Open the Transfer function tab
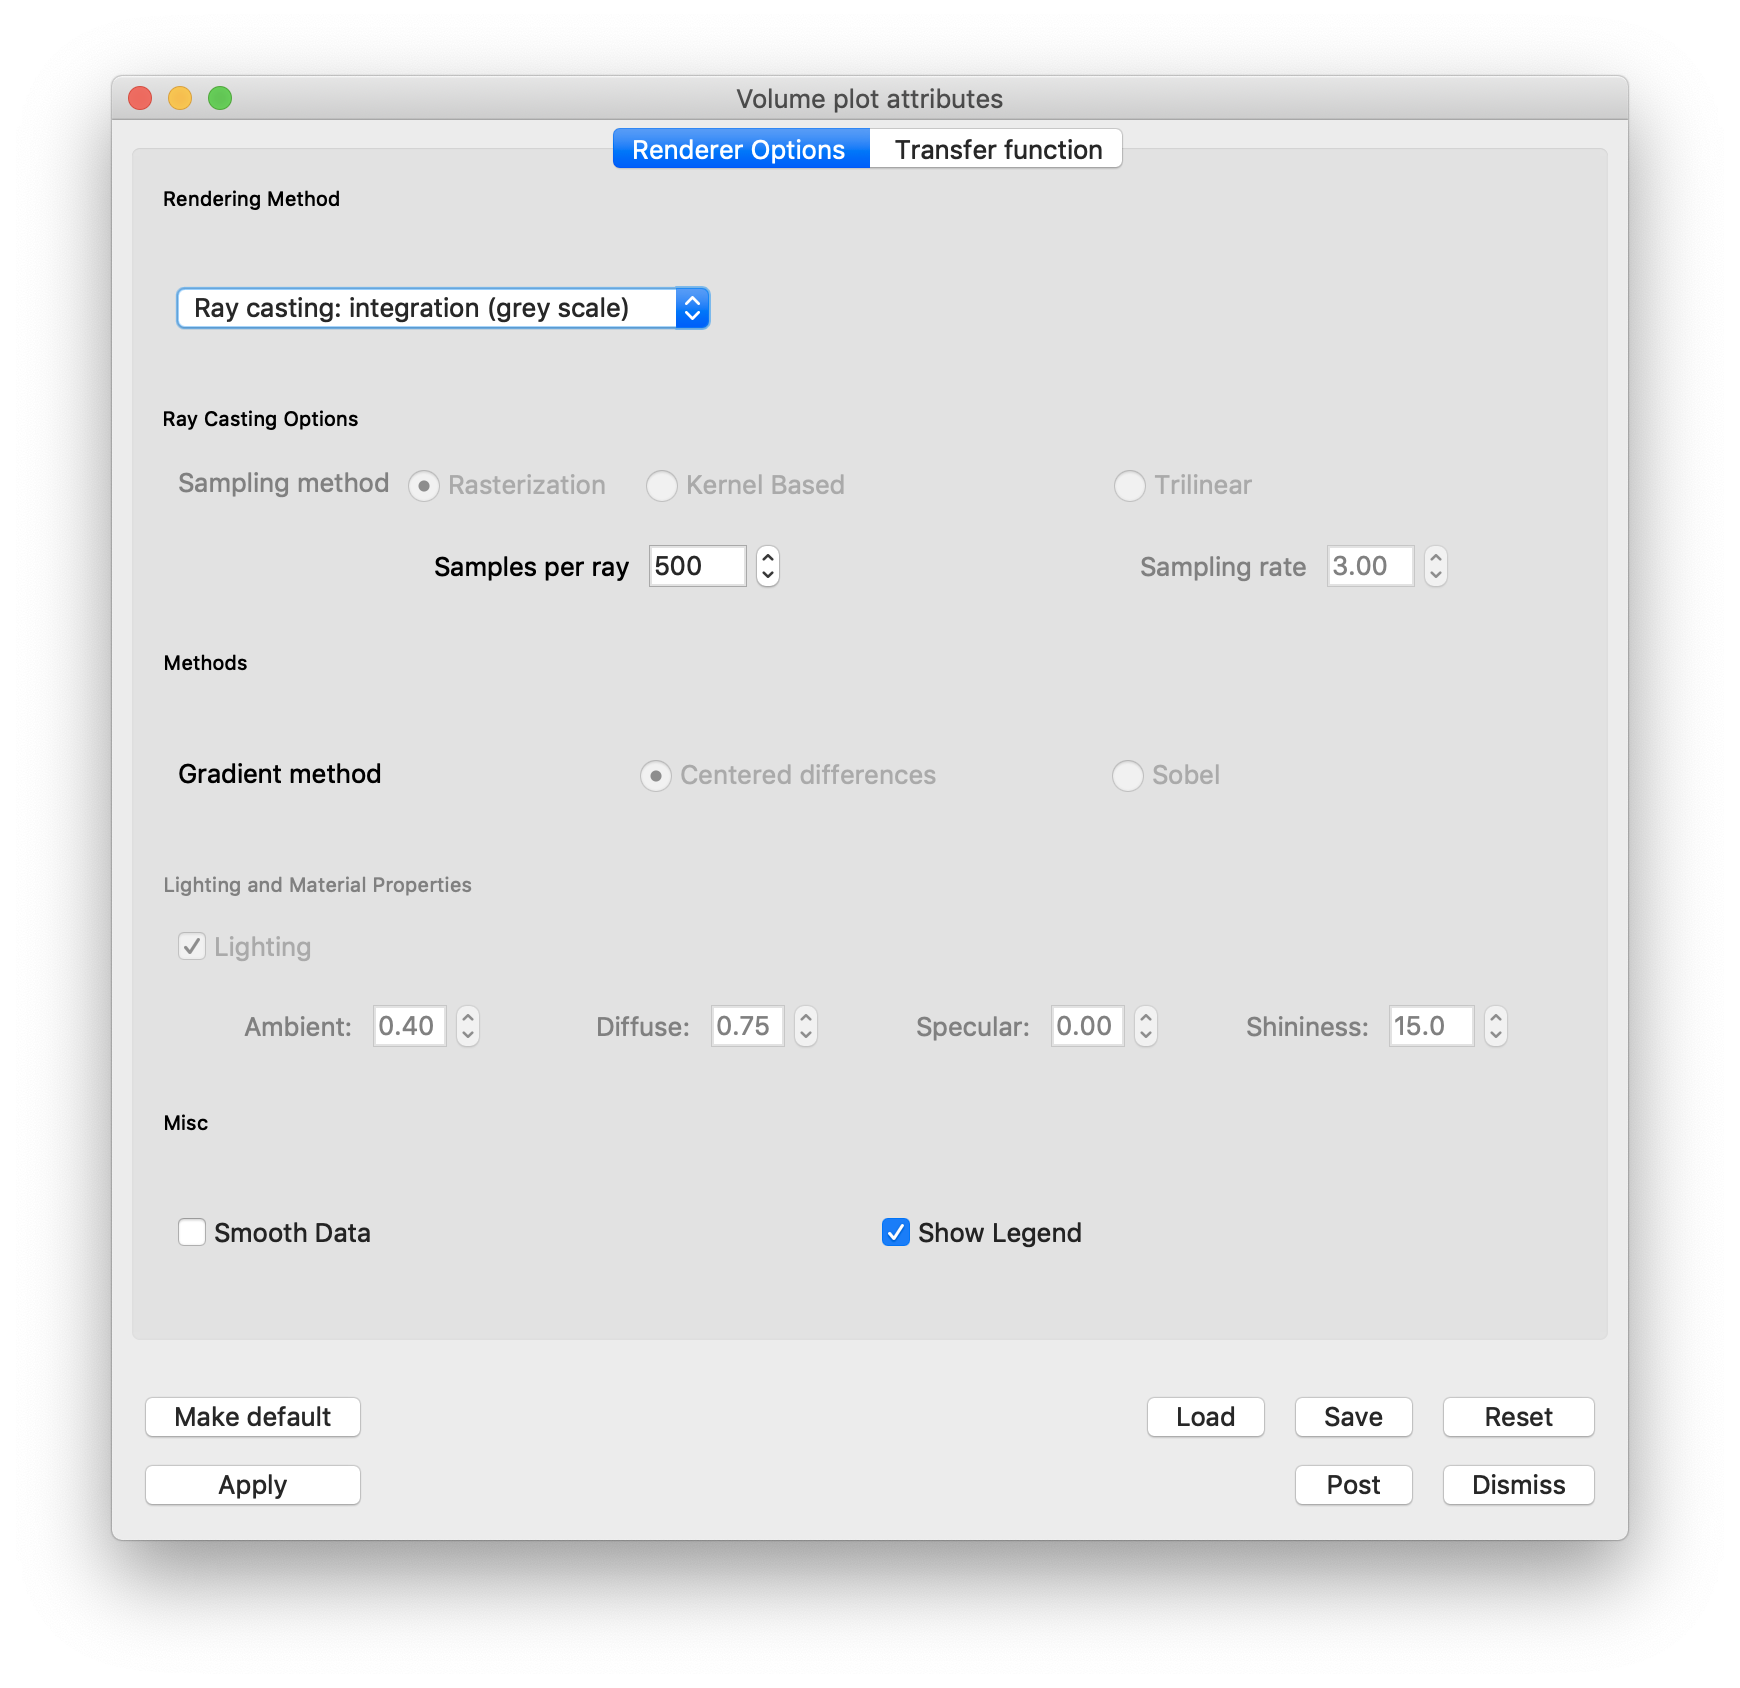This screenshot has height=1688, width=1740. pyautogui.click(x=997, y=149)
